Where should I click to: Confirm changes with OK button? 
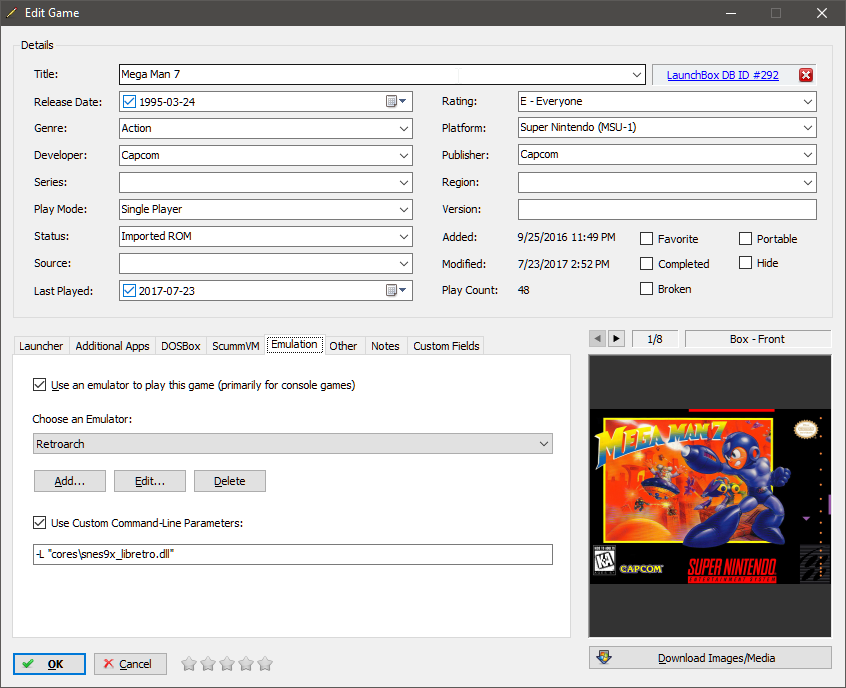pyautogui.click(x=49, y=664)
